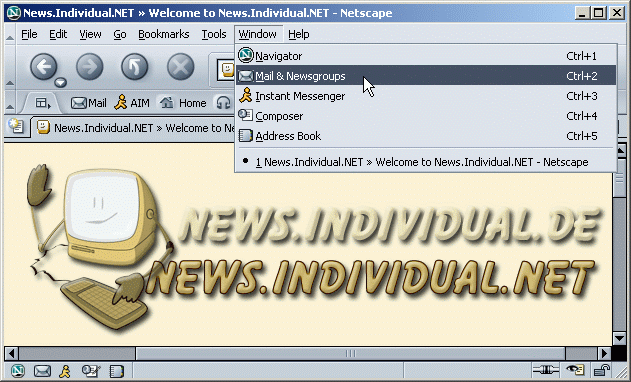Click the NEWS.INDIVIDUAL.NET logo text
Image resolution: width=631 pixels, height=382 pixels.
(x=371, y=278)
